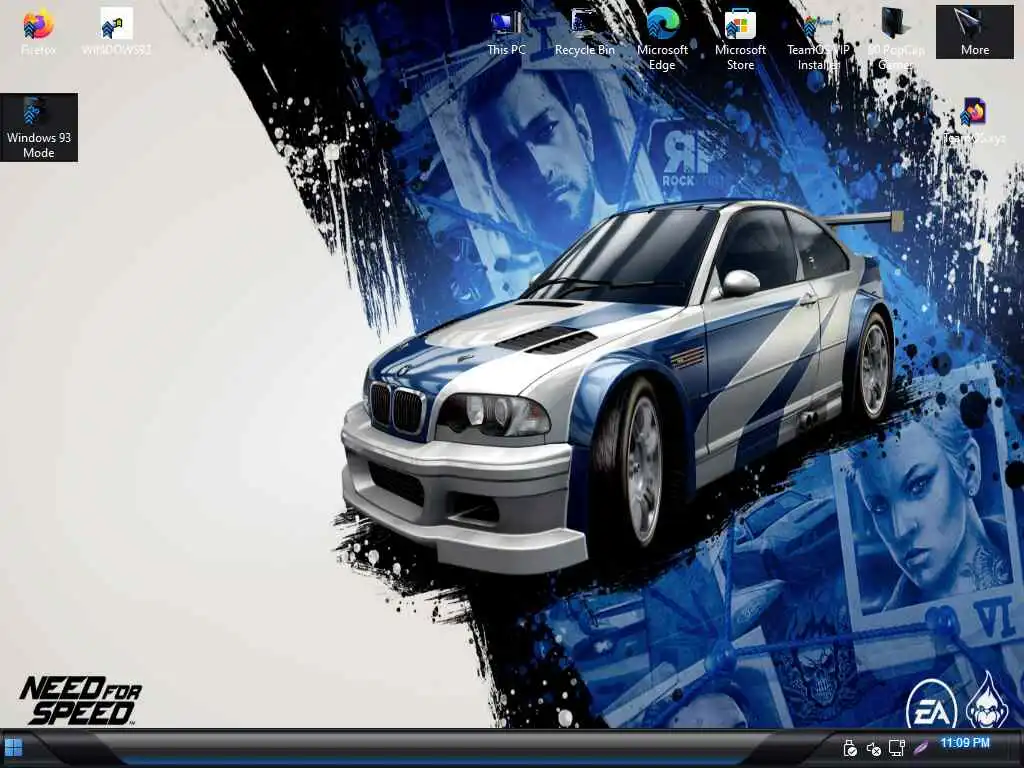Click the muted volume tray icon

(873, 749)
